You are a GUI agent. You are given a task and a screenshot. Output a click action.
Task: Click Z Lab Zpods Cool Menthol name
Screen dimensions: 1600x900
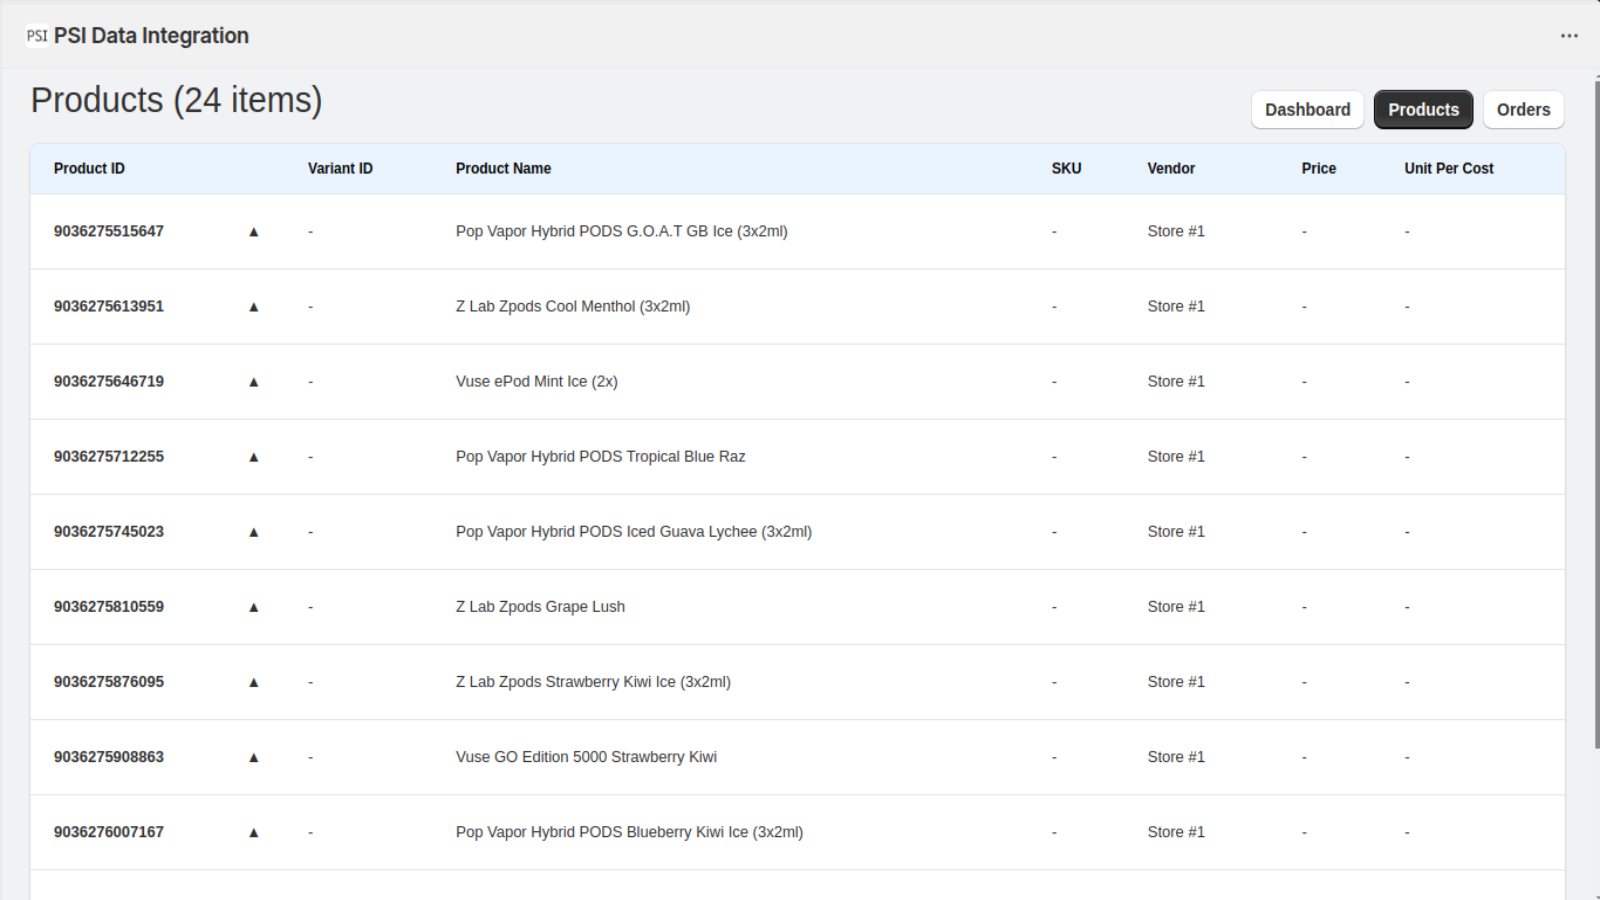coord(573,307)
